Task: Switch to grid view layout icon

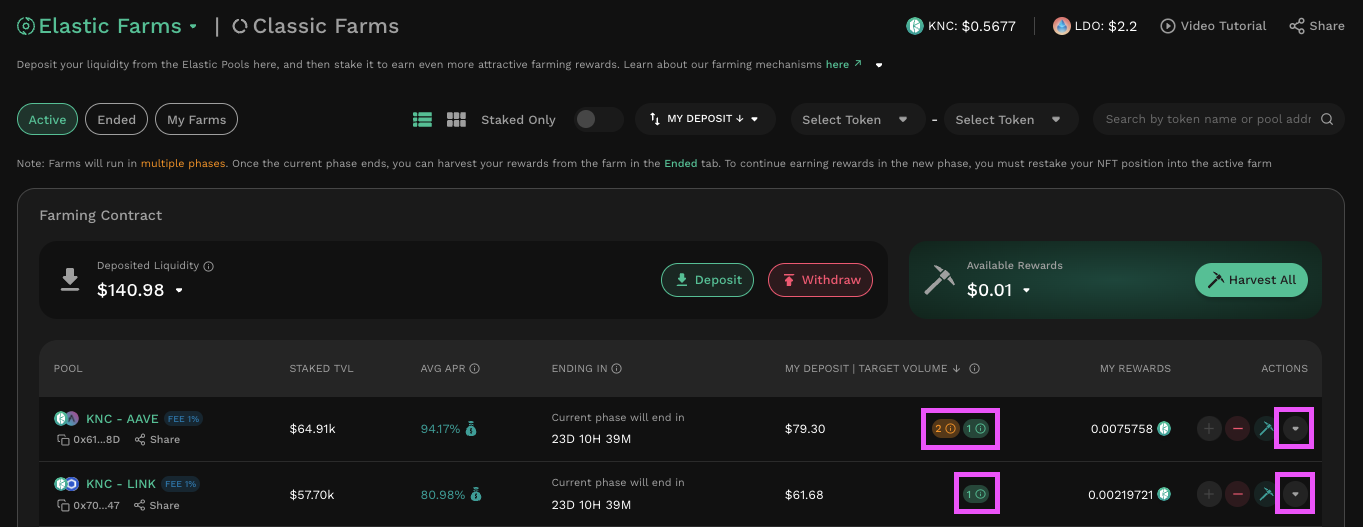Action: pos(456,120)
